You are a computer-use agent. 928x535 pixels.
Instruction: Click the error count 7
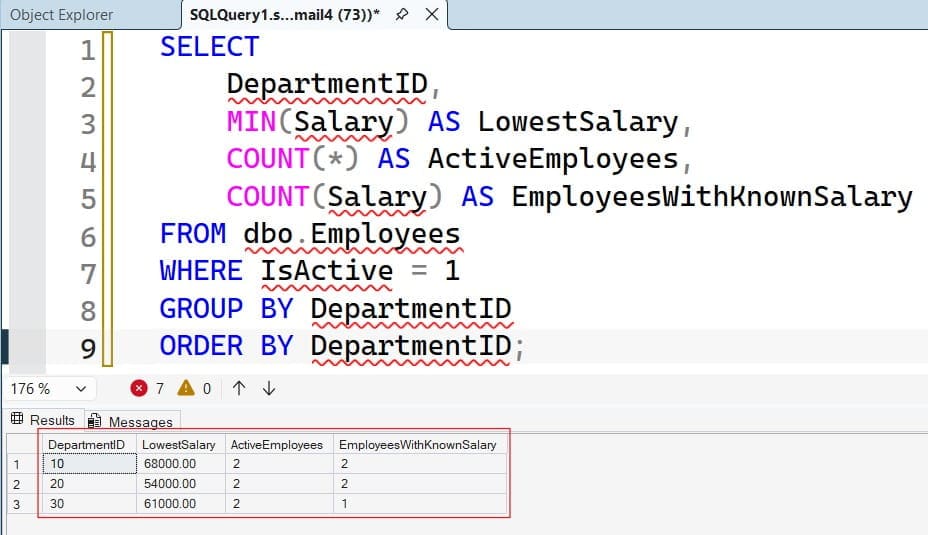160,388
